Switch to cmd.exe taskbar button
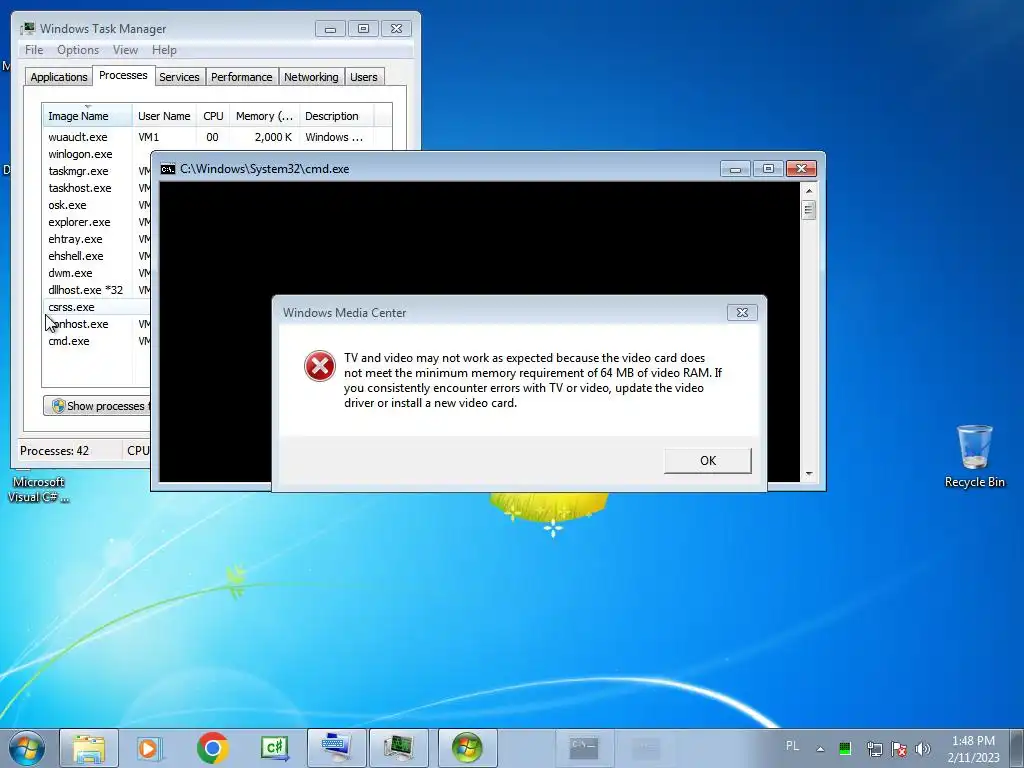Image resolution: width=1024 pixels, height=768 pixels. (584, 748)
